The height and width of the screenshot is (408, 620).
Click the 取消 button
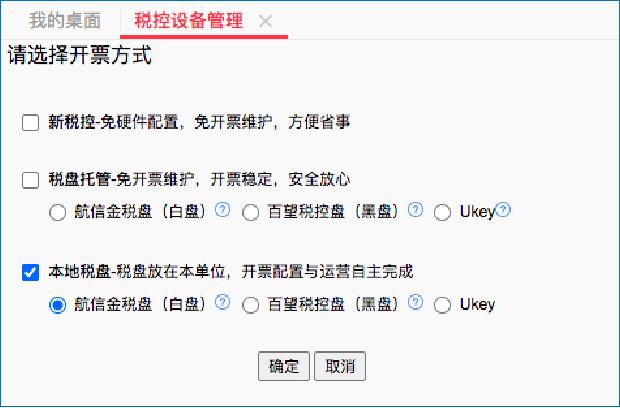pyautogui.click(x=340, y=366)
